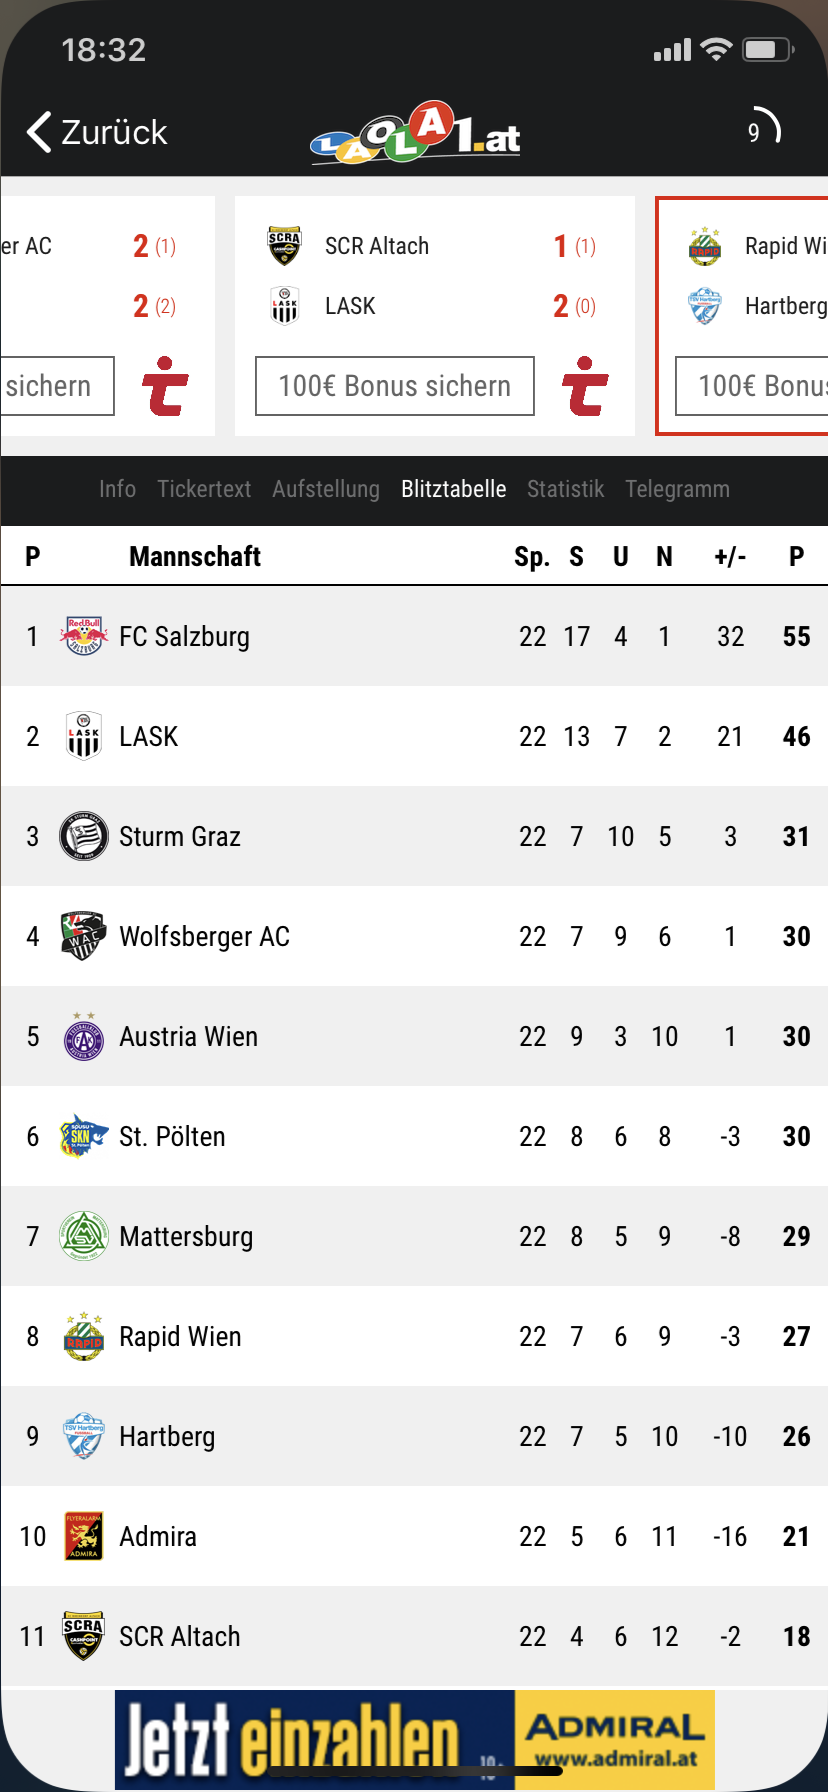Tap the FC Salzburg Red Bull crest
828x1792 pixels.
pyautogui.click(x=84, y=636)
